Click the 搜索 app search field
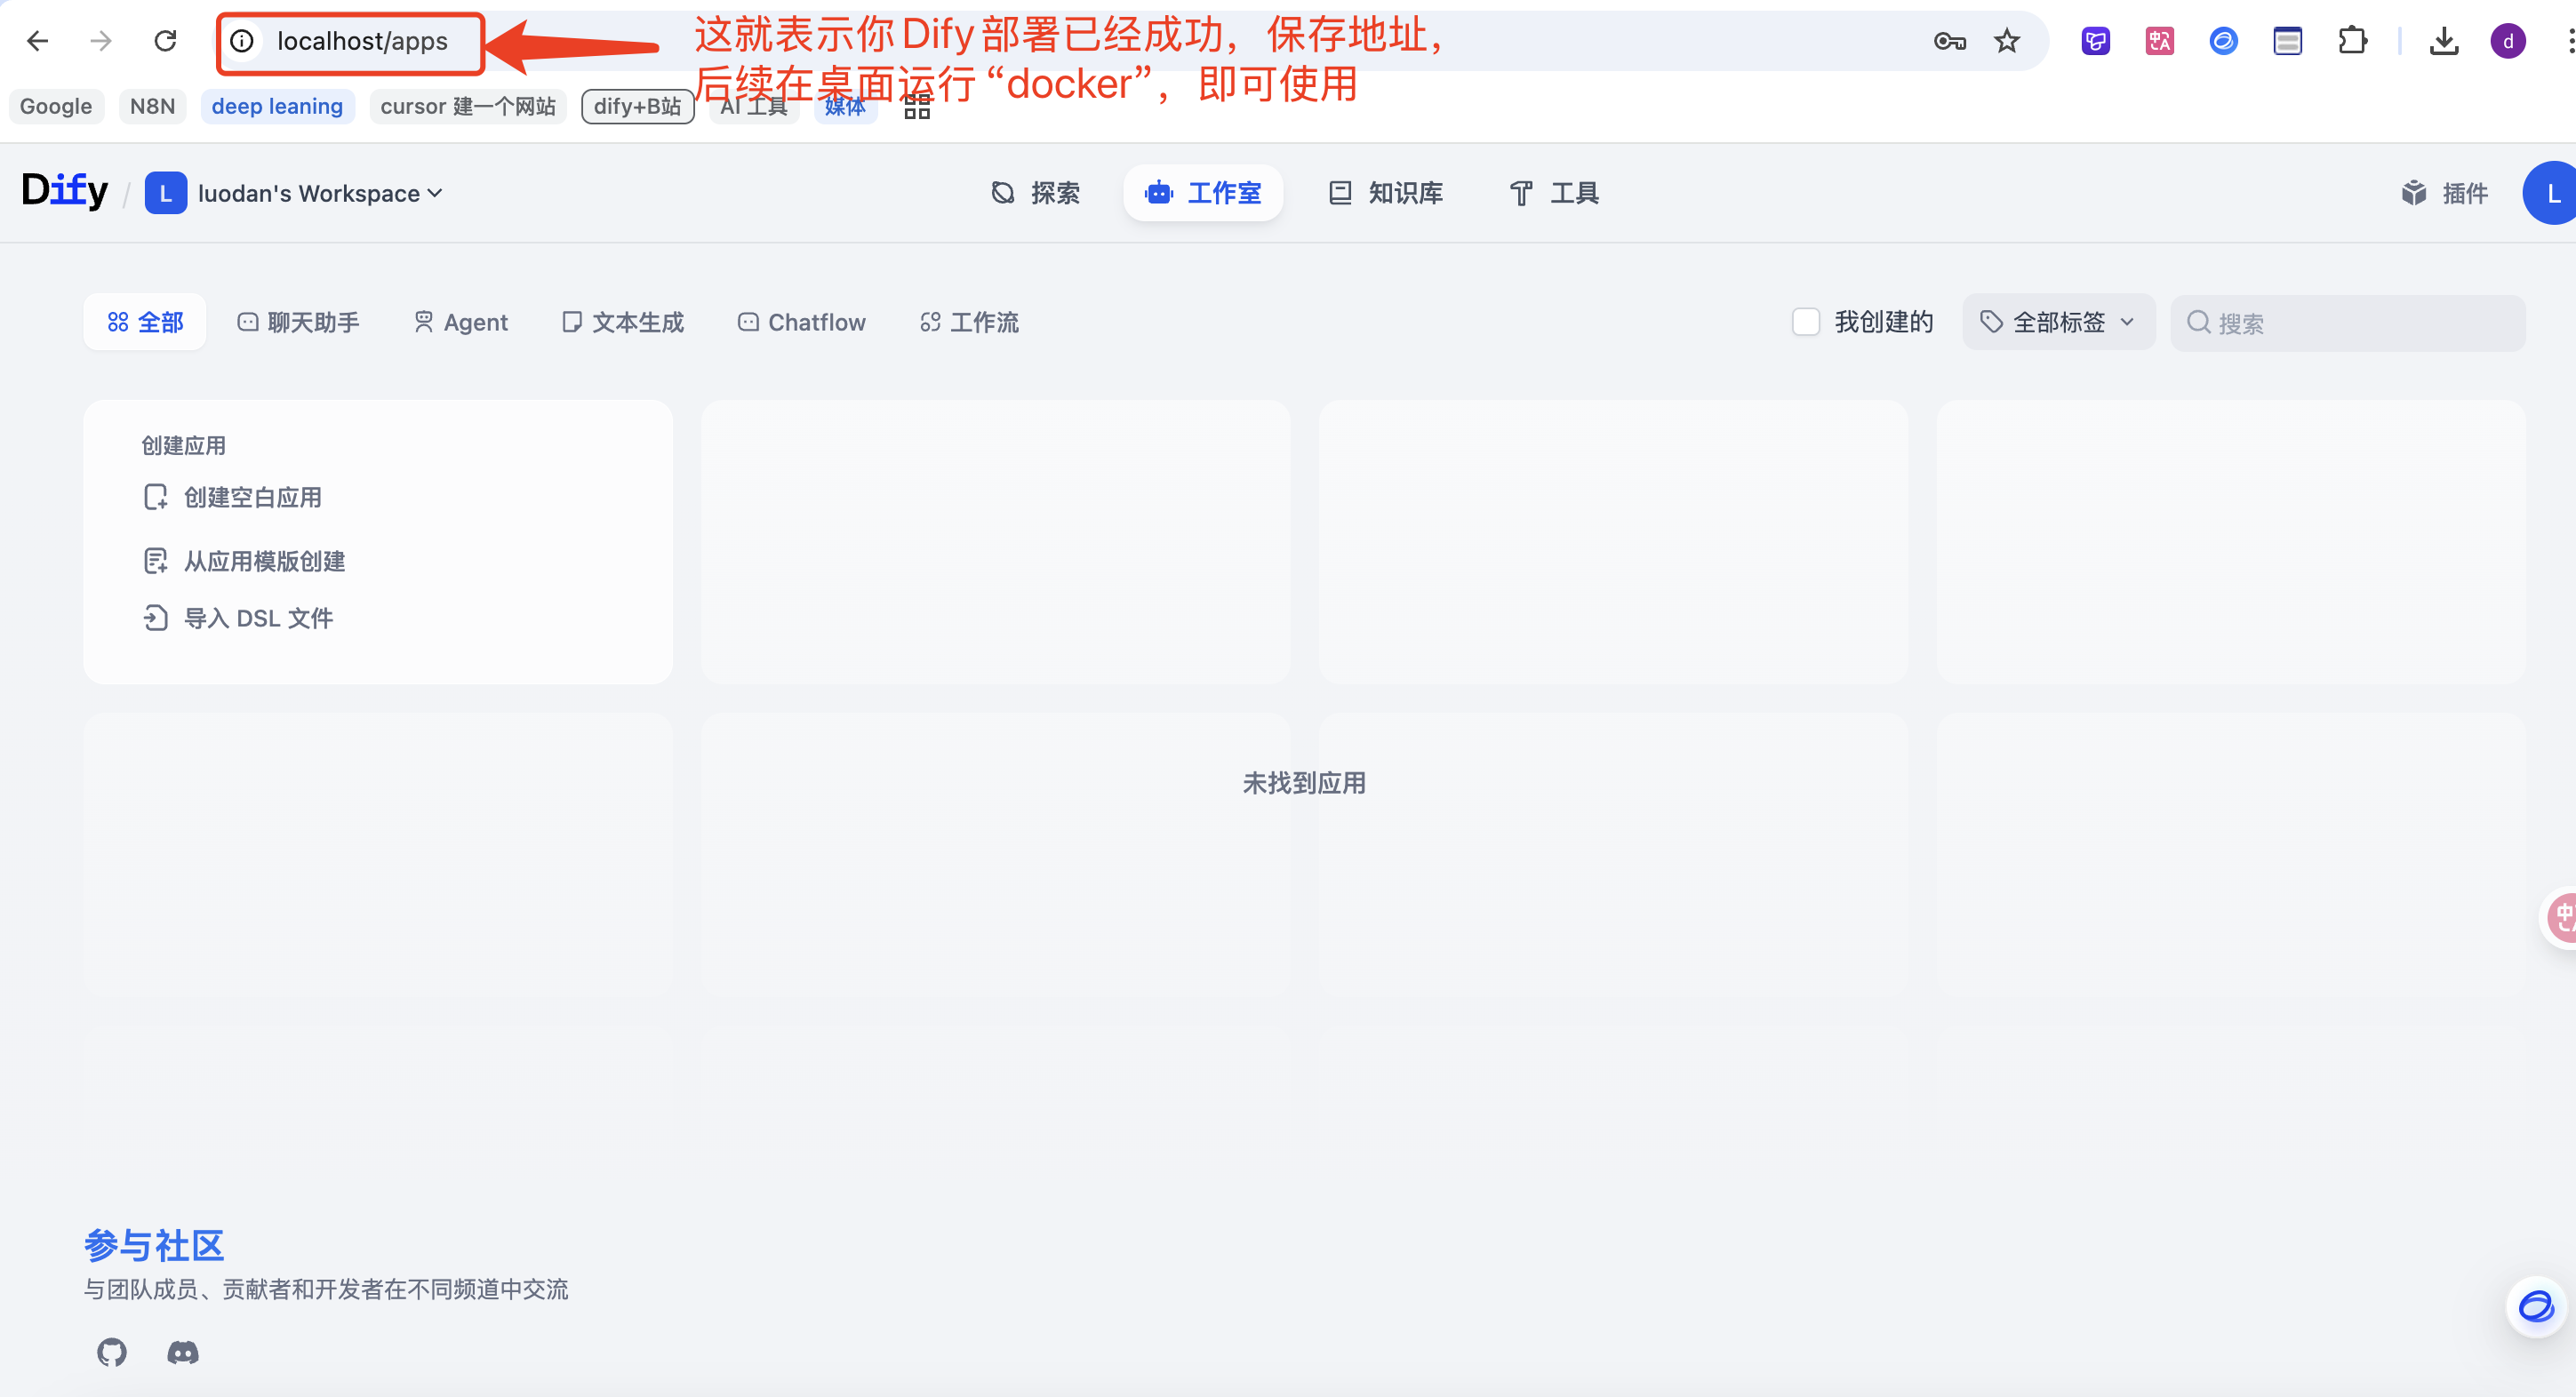The height and width of the screenshot is (1397, 2576). click(x=2347, y=322)
